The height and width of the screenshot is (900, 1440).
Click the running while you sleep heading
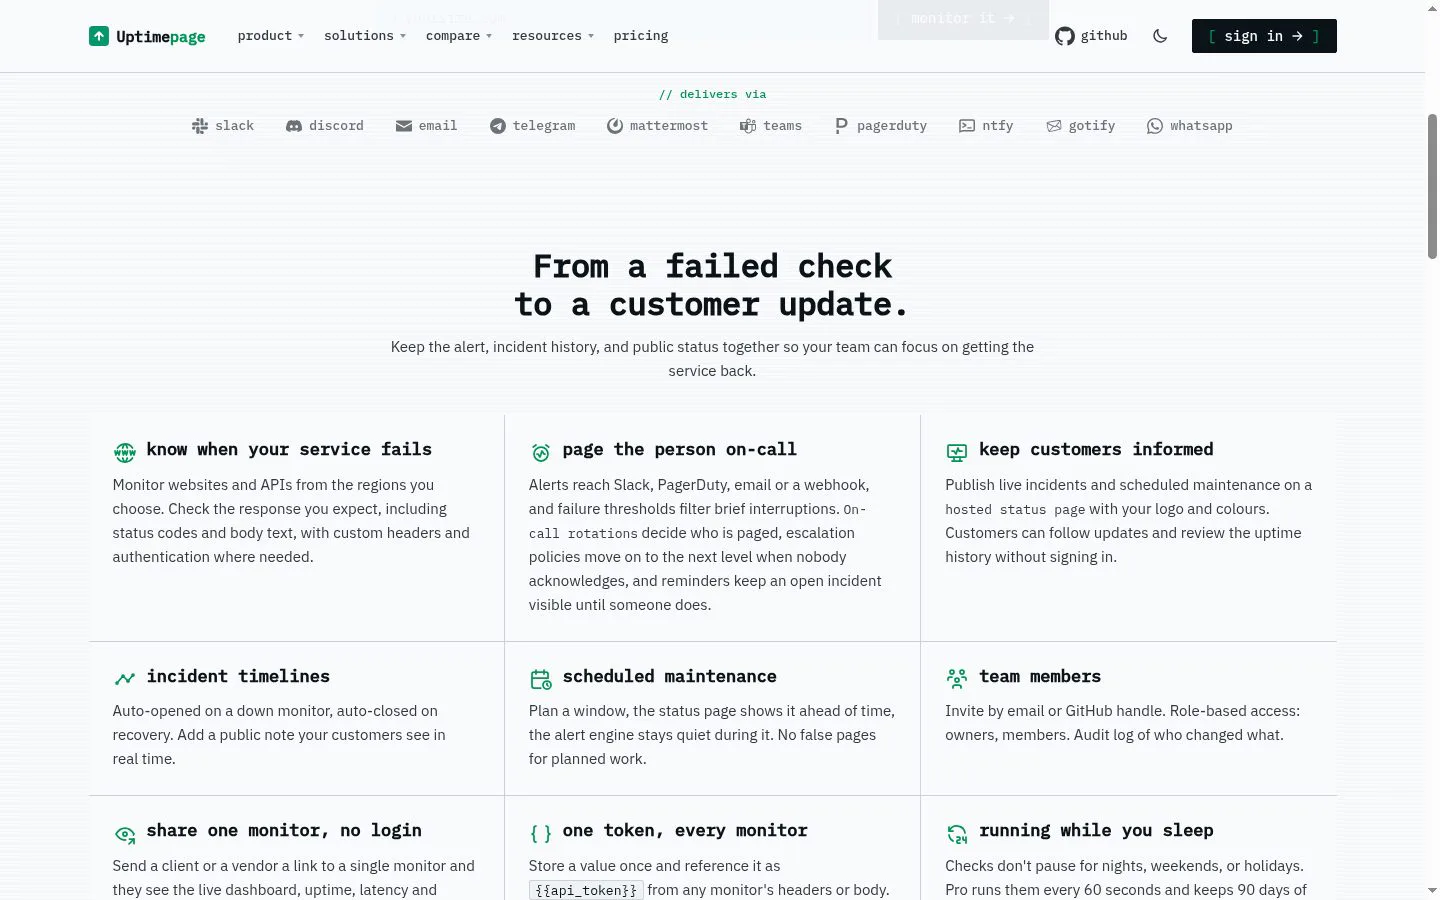(x=1096, y=831)
